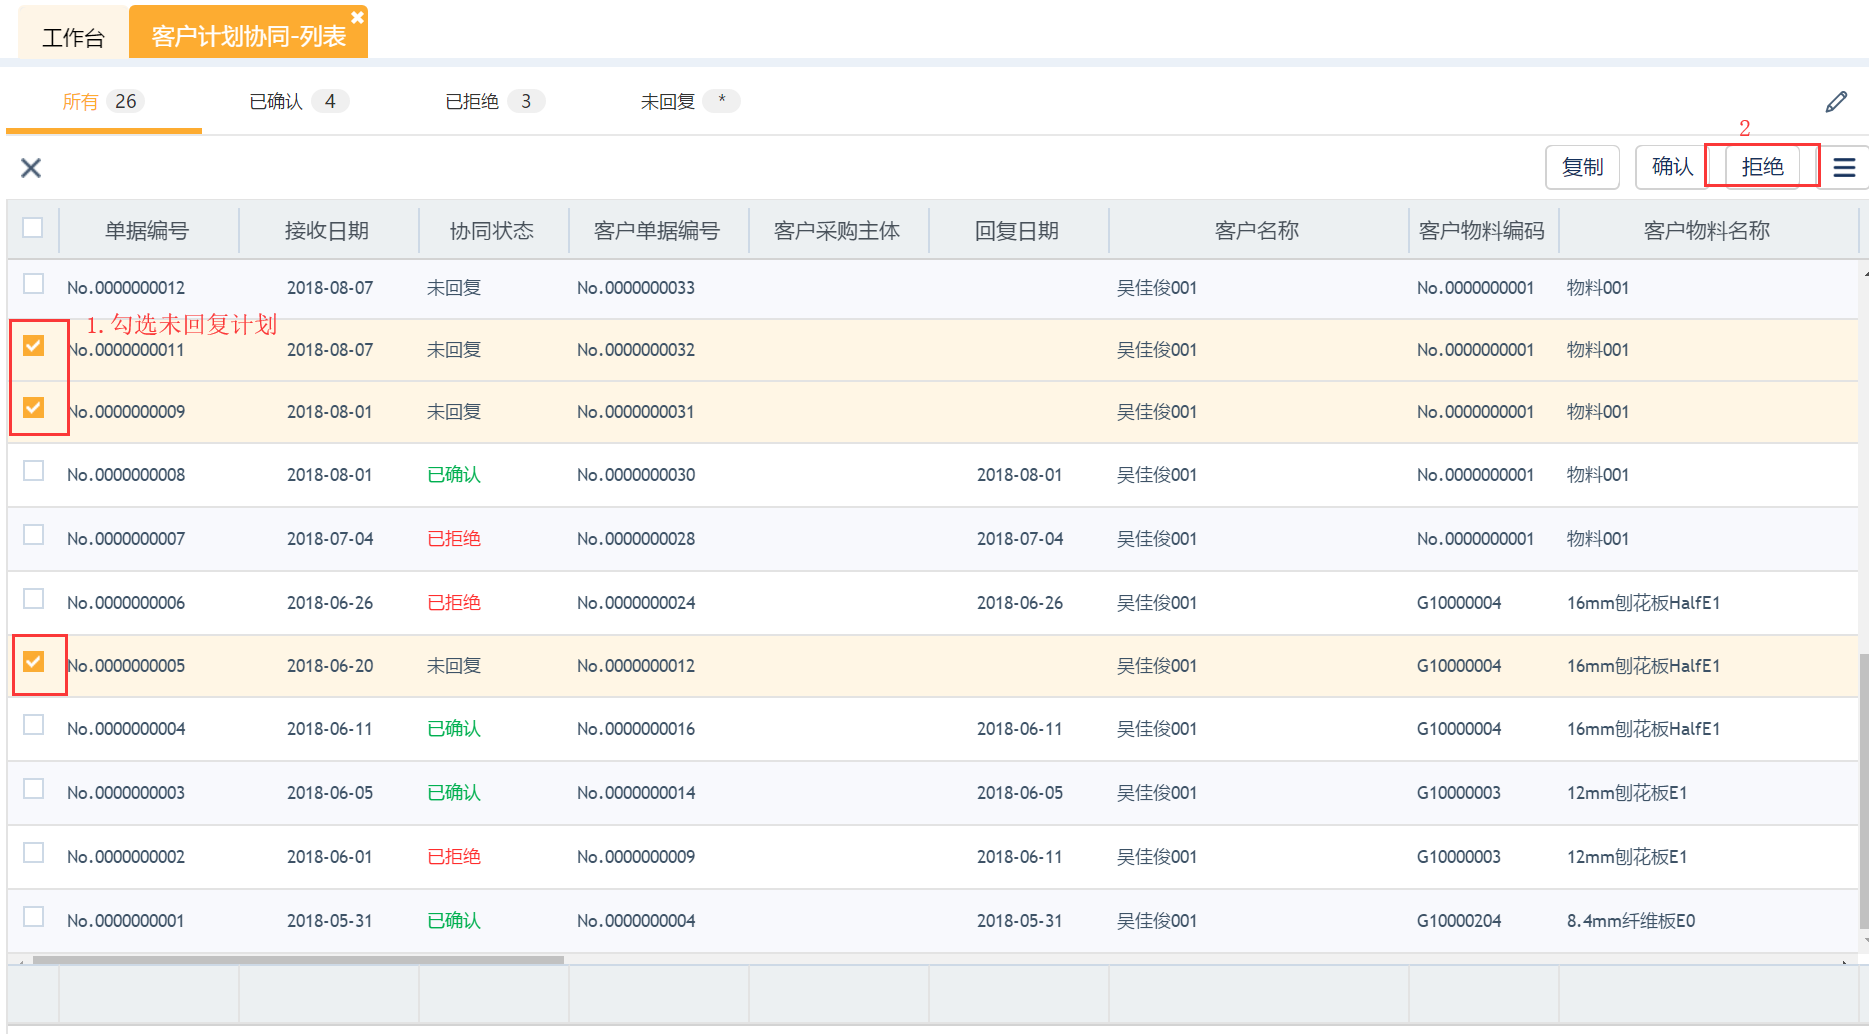Click the 拒绝 button
Screen dimensions: 1869x1034
tap(1762, 167)
